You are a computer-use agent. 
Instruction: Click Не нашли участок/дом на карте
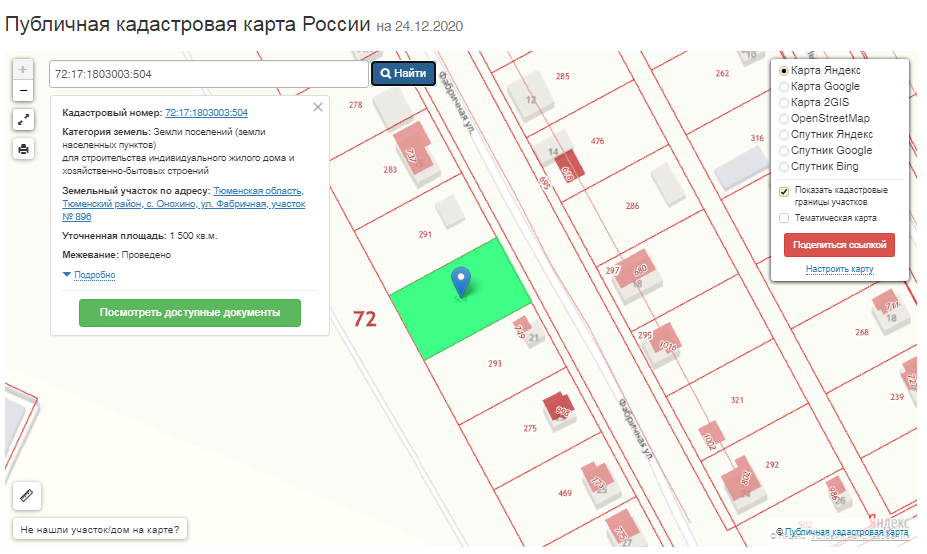coord(101,529)
